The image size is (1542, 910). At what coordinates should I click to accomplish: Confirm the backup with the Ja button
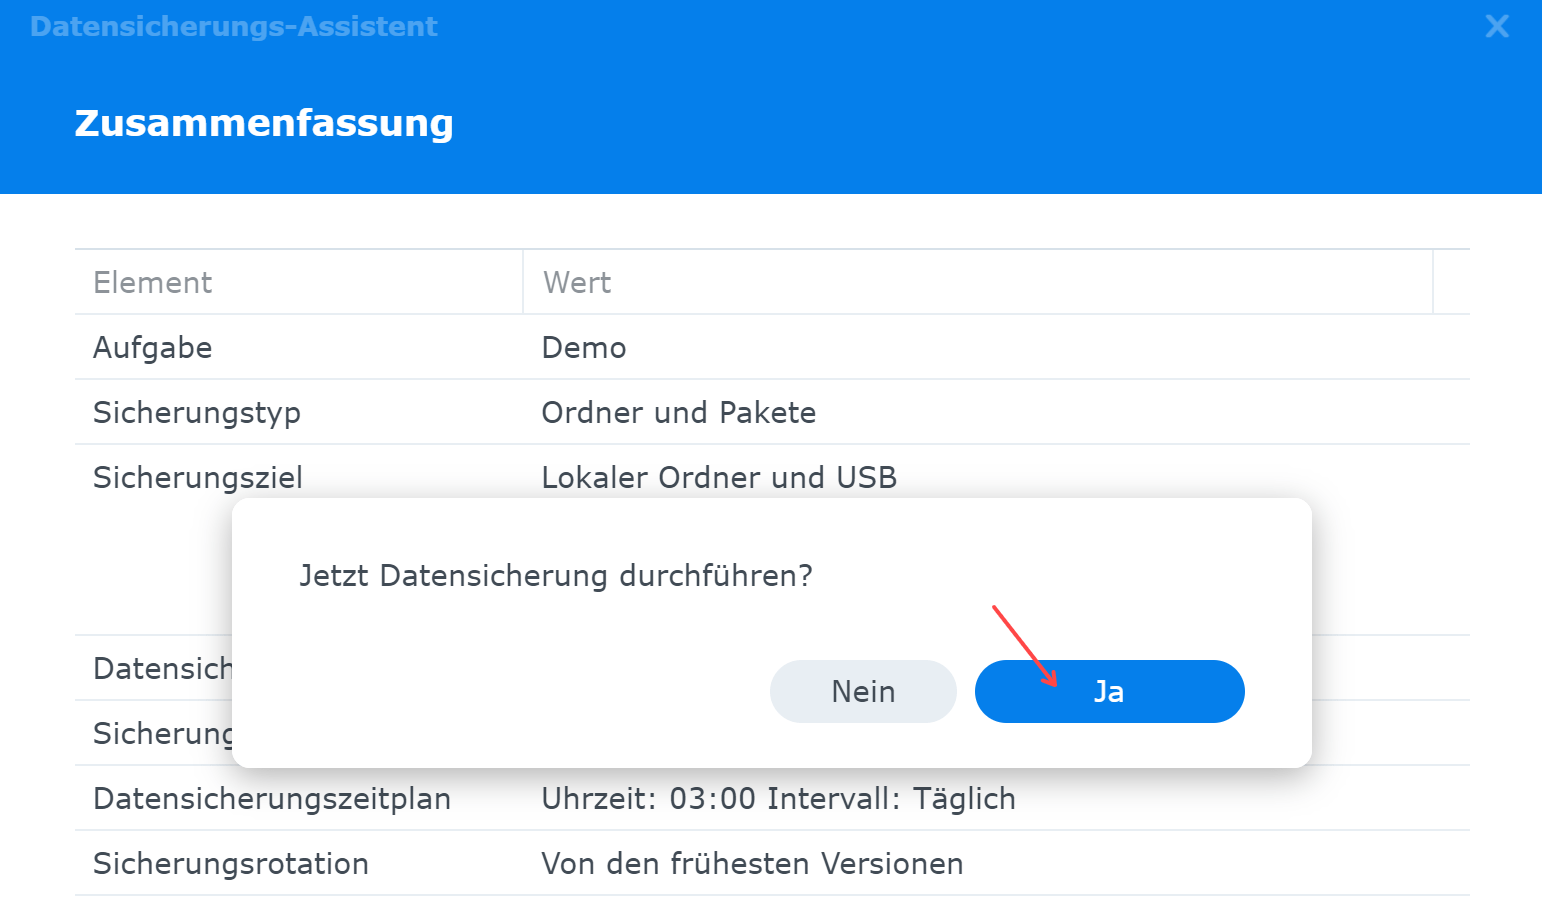coord(1109,691)
